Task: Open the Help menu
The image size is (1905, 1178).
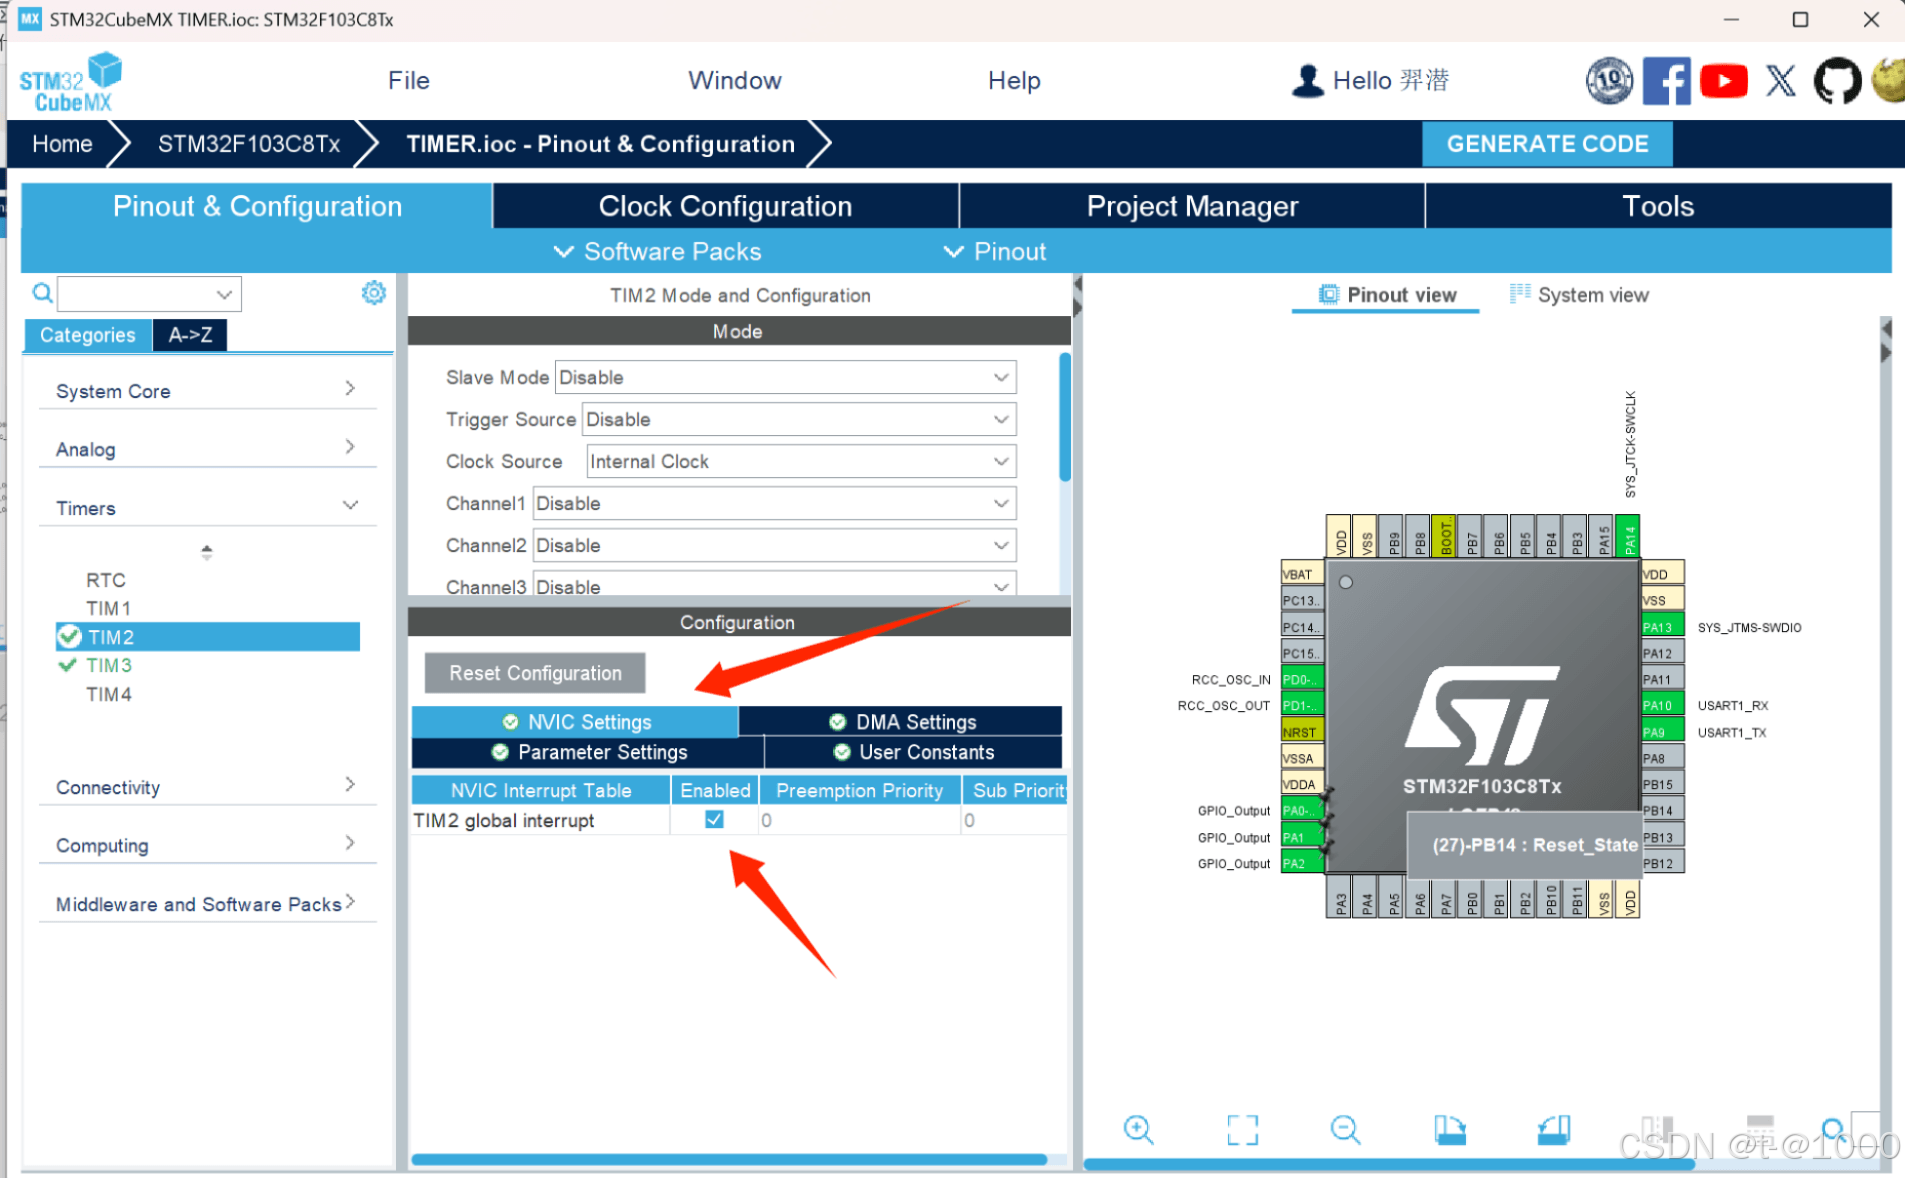Action: tap(1014, 80)
